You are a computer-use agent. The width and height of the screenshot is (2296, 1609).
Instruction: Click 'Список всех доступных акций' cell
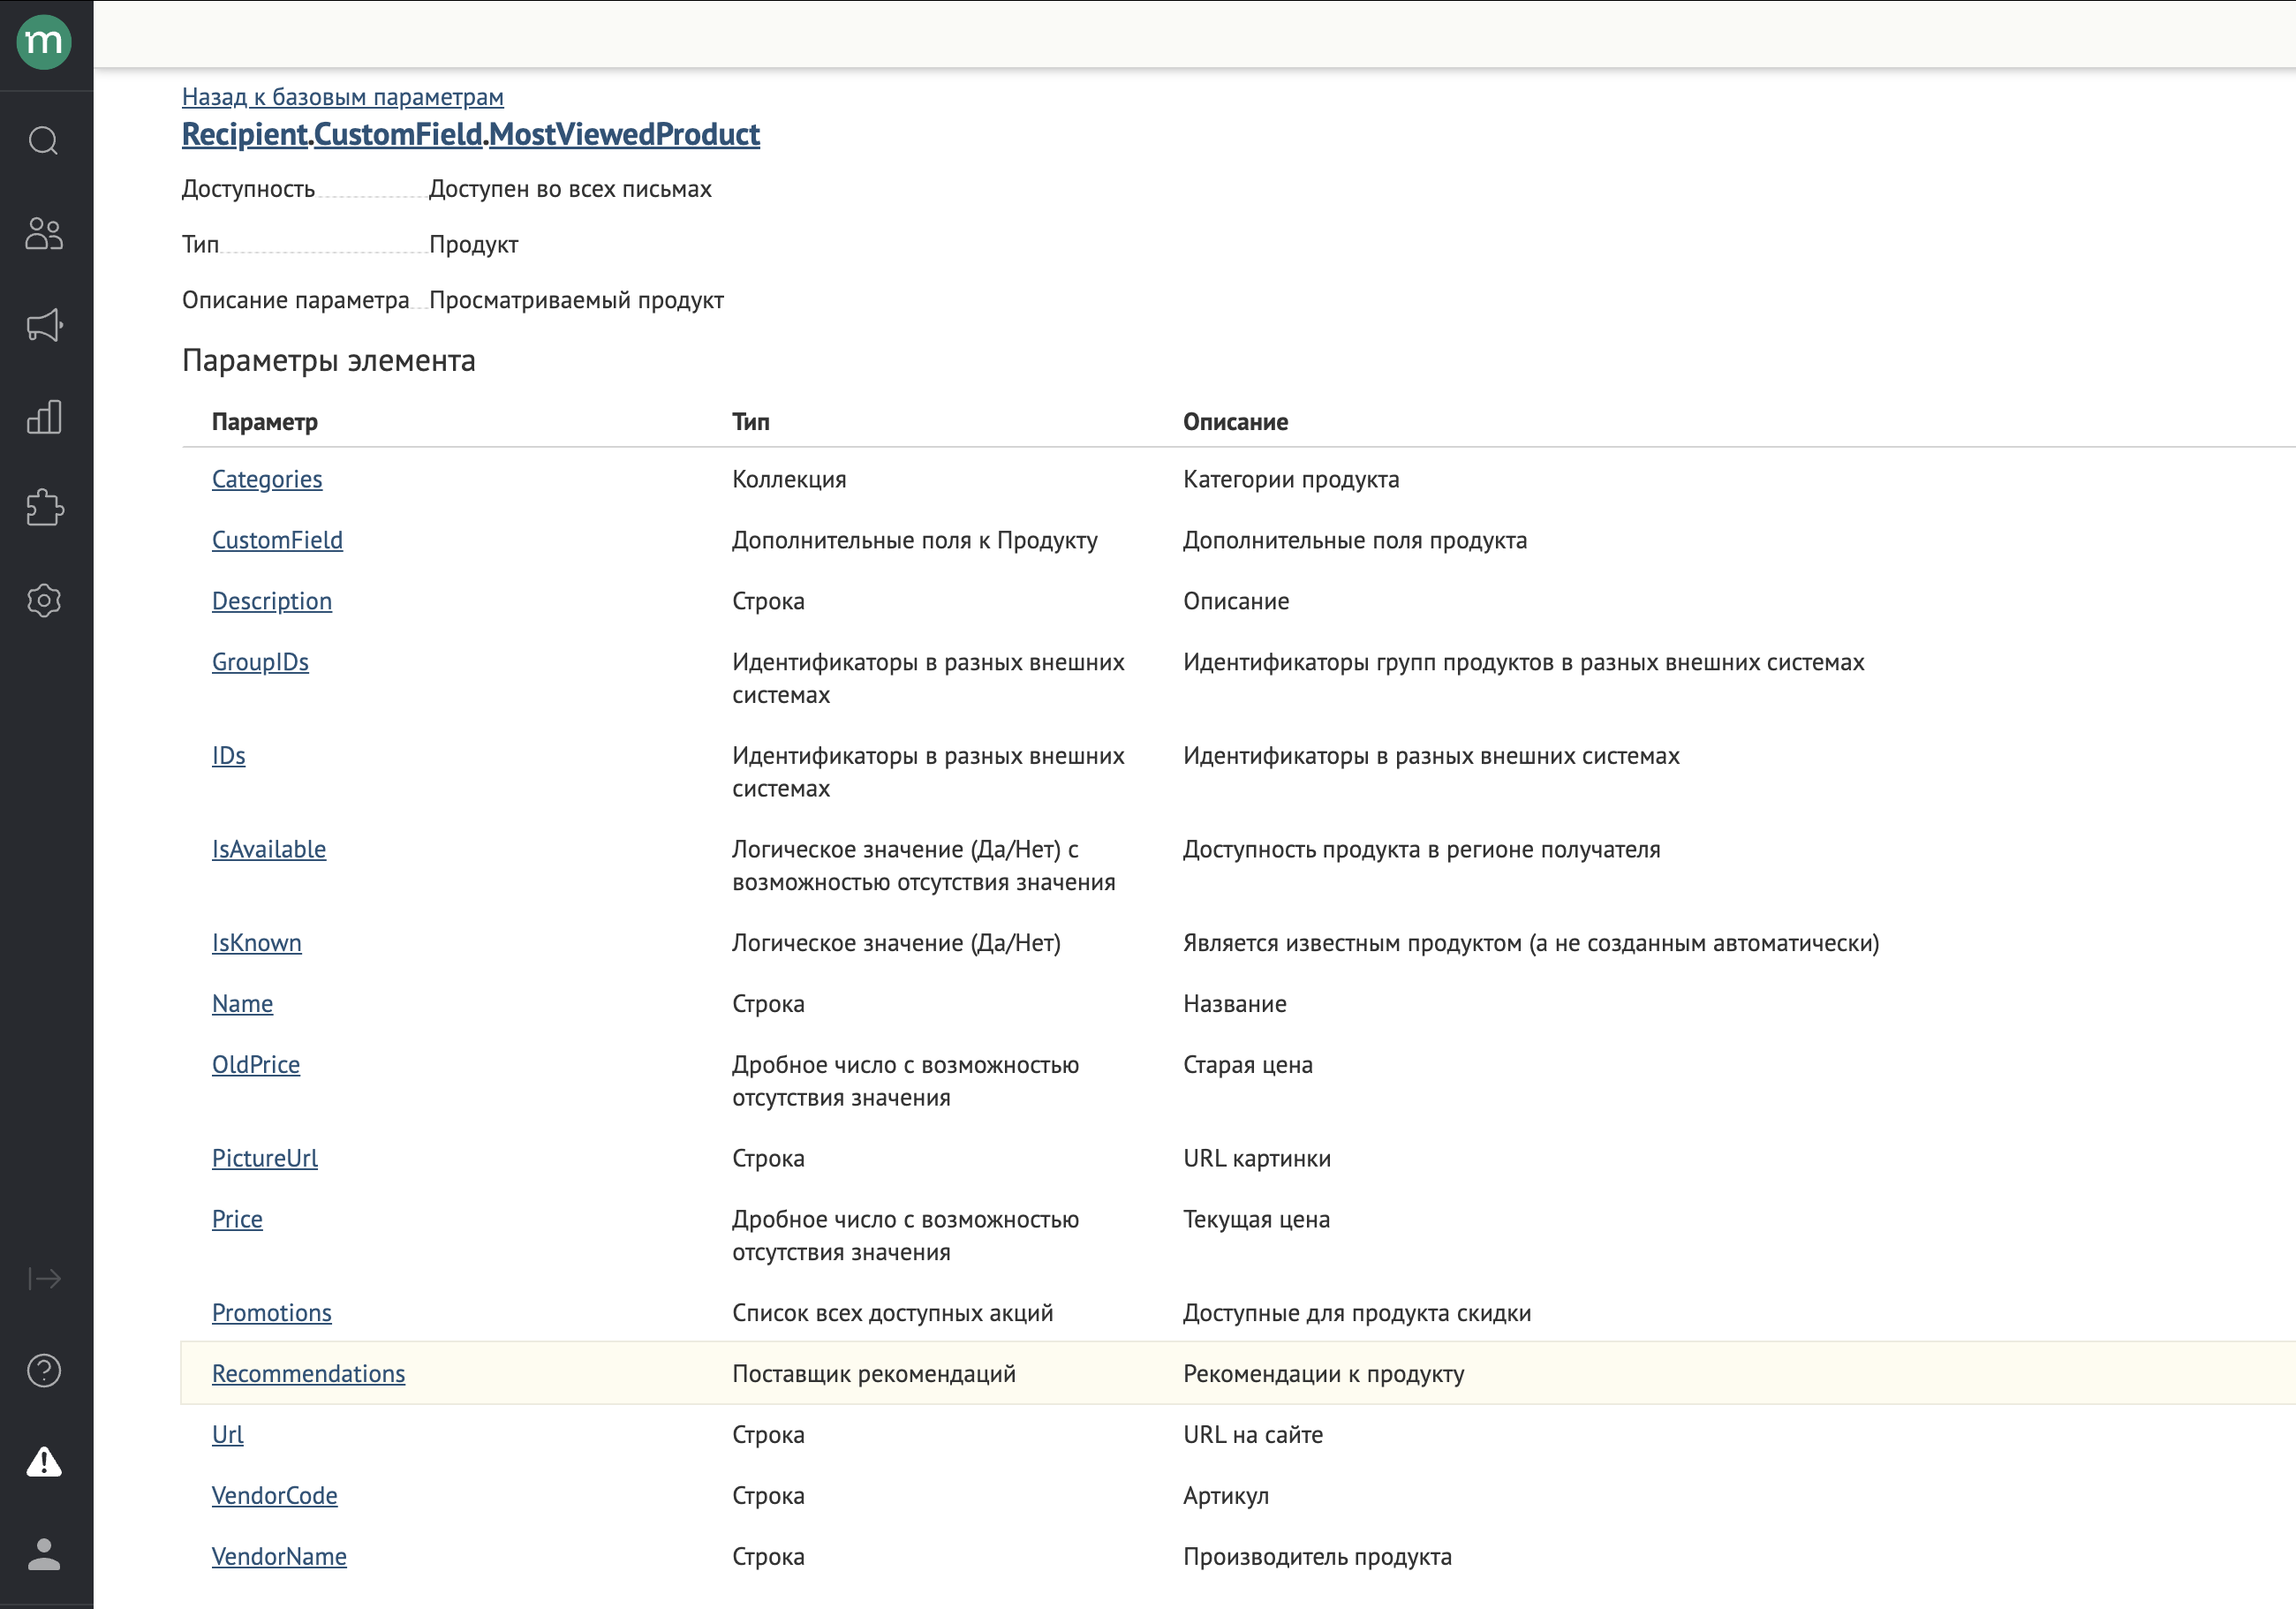point(893,1313)
